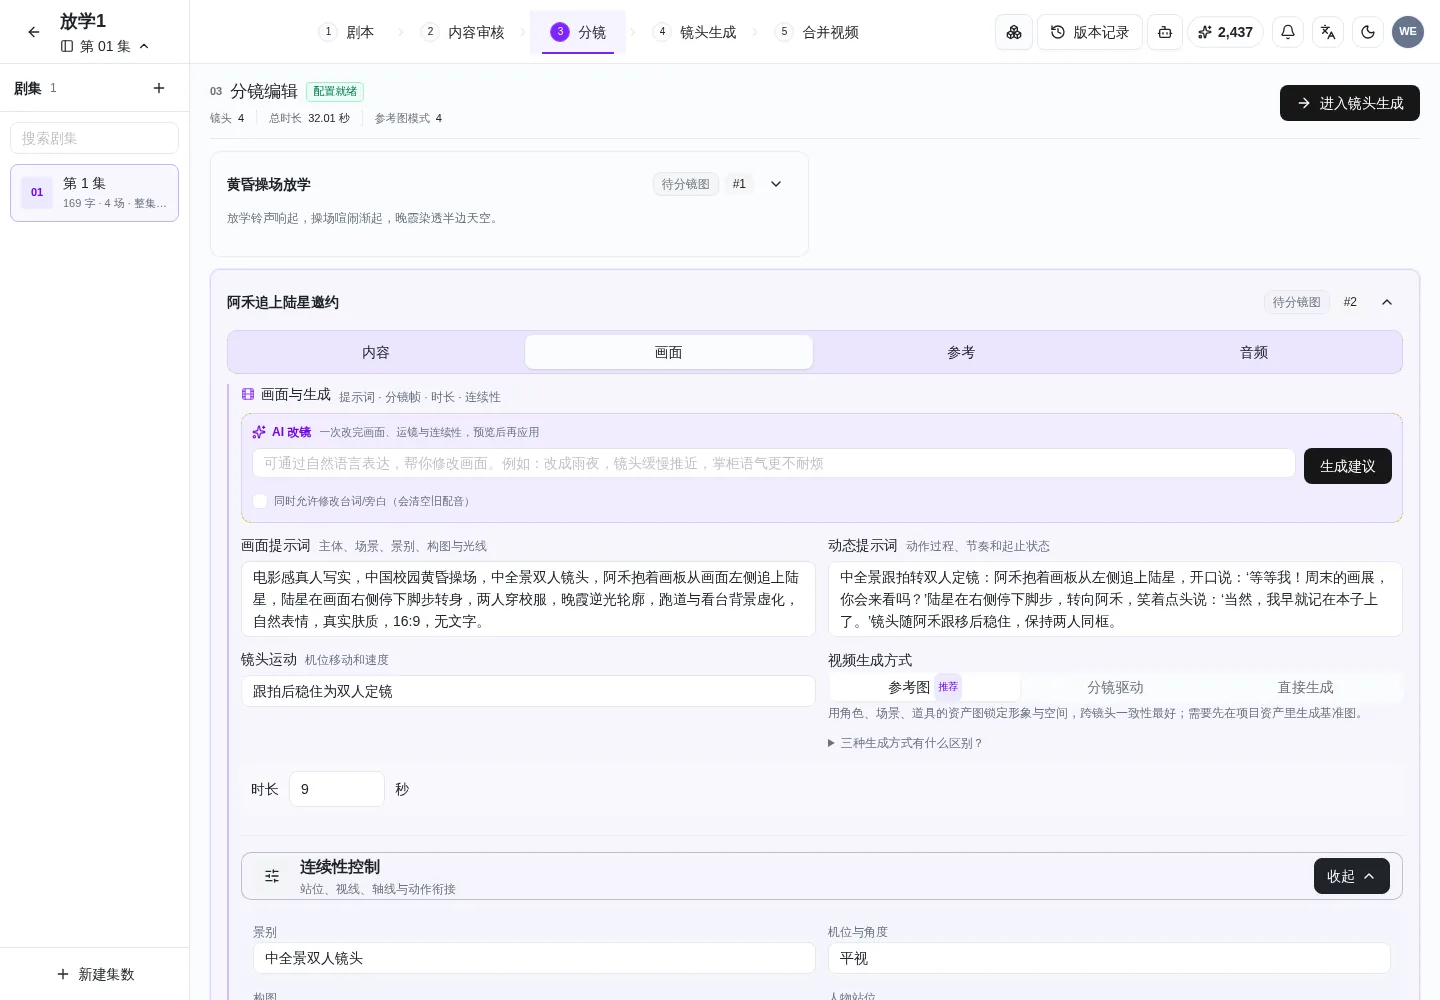
Task: Click 新建集数 at the sidebar bottom
Action: pyautogui.click(x=95, y=974)
